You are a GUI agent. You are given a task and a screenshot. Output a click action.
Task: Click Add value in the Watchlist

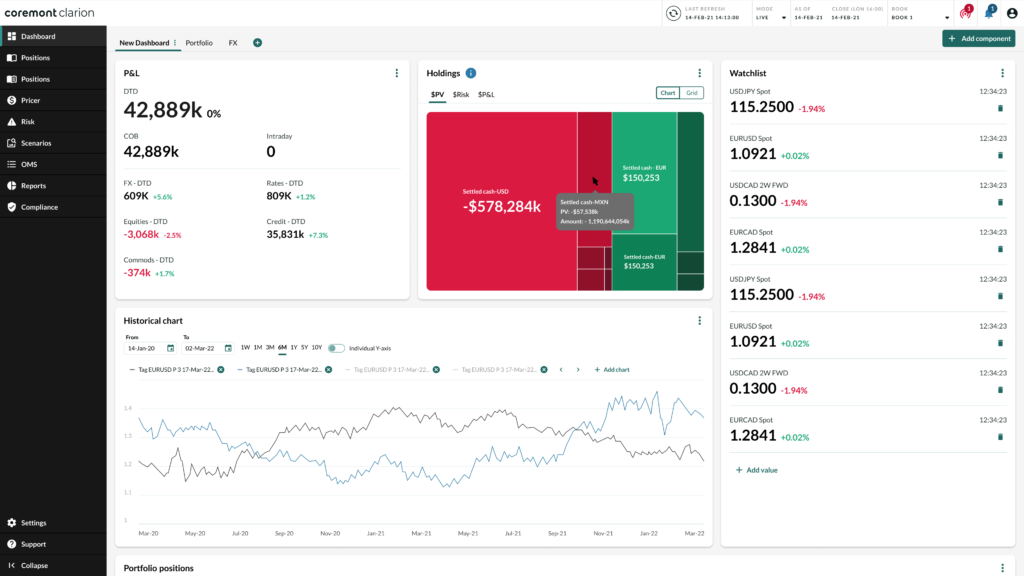[756, 470]
